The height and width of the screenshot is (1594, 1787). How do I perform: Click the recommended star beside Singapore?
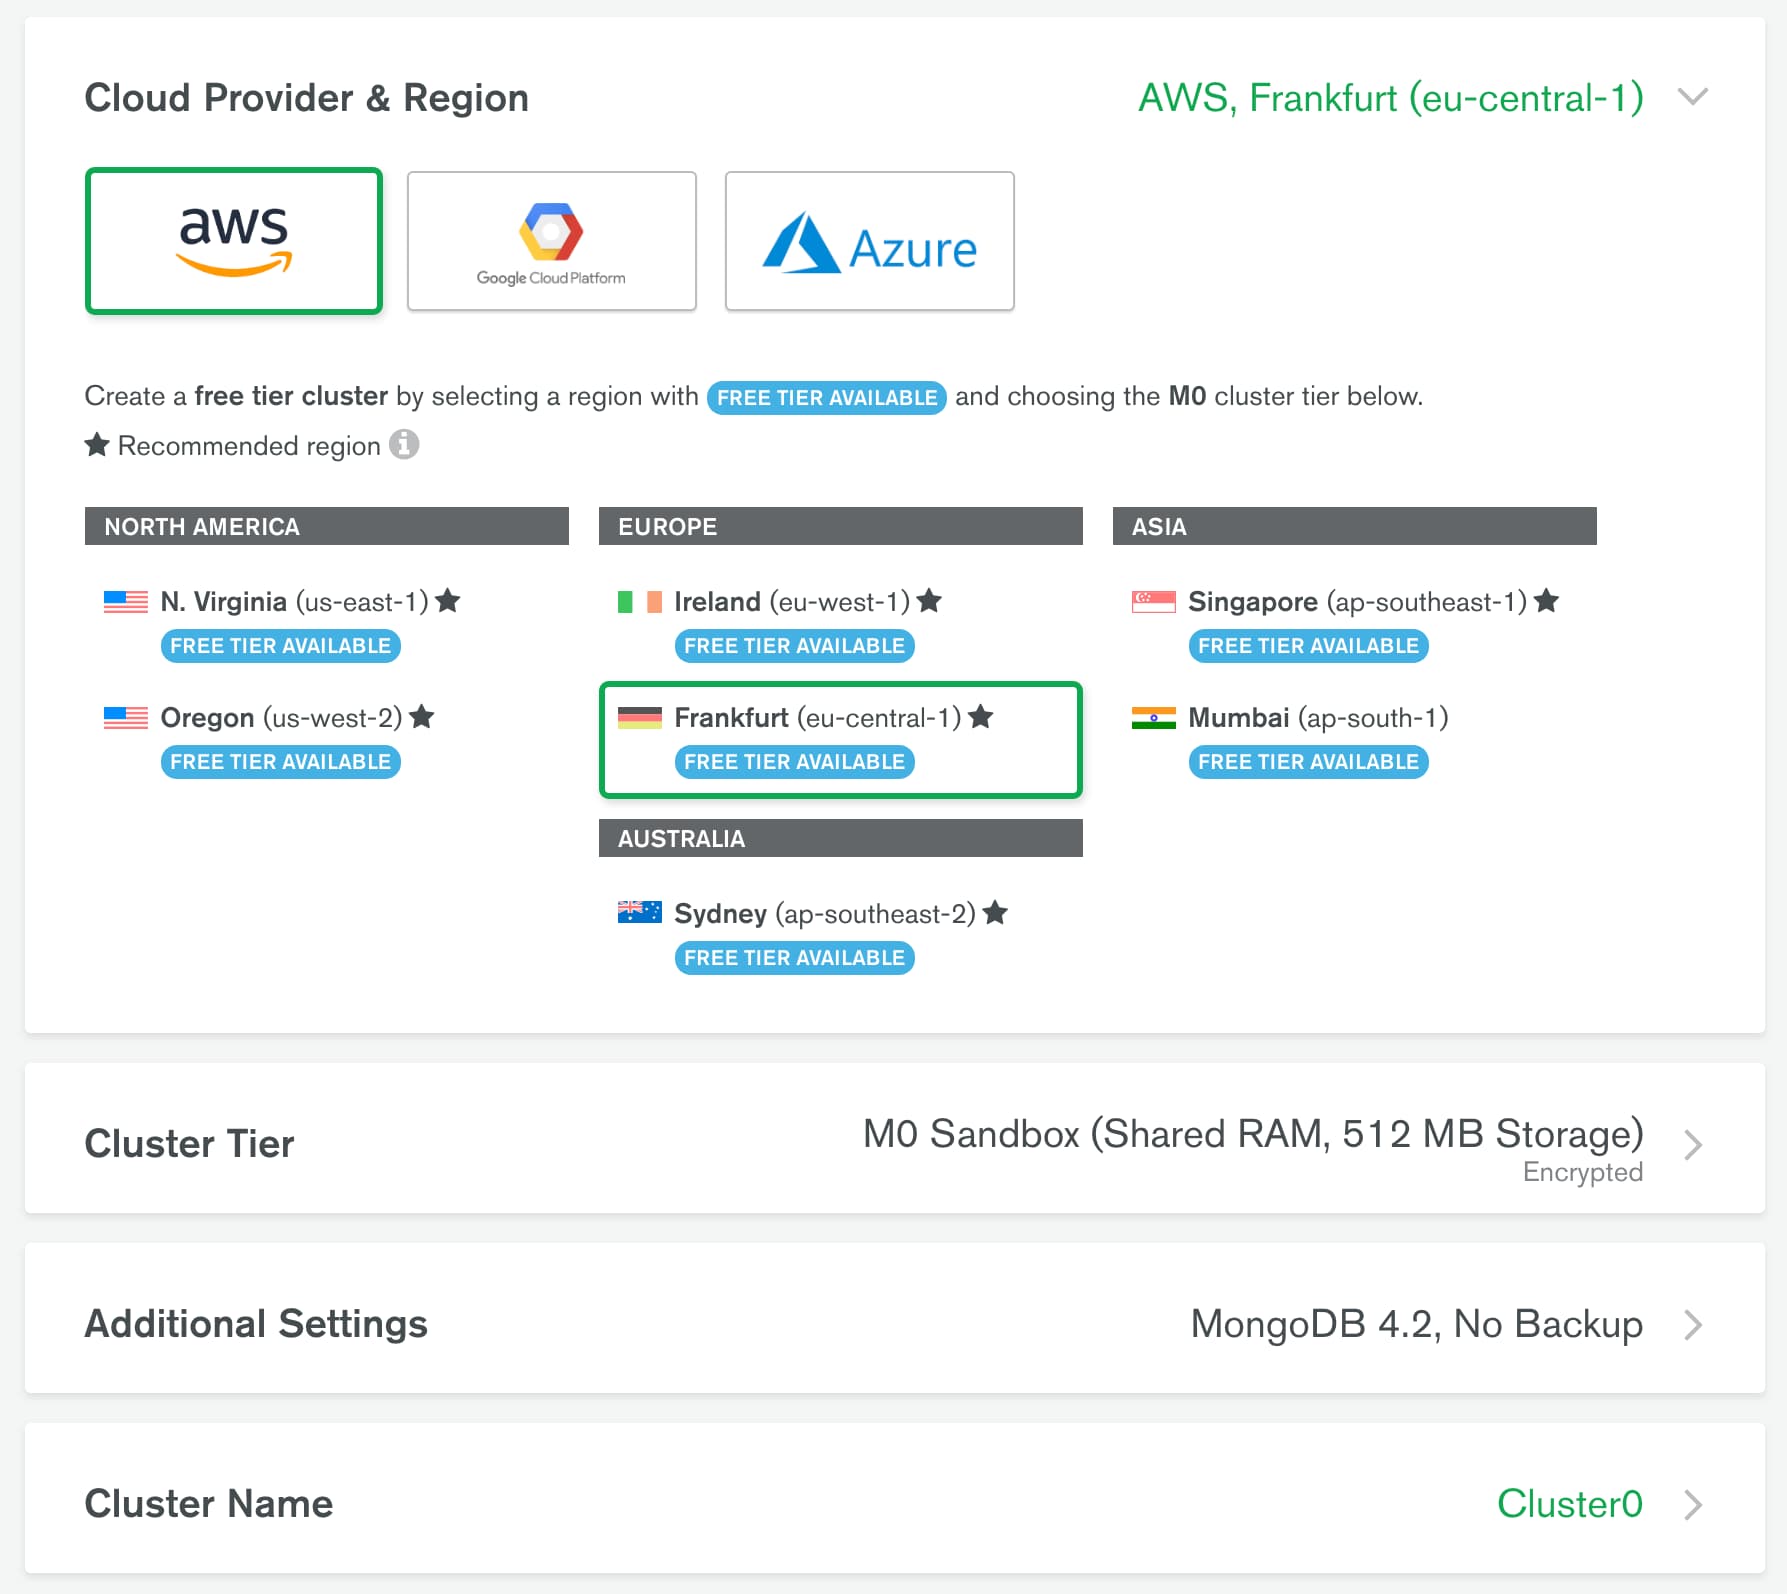pyautogui.click(x=1546, y=600)
